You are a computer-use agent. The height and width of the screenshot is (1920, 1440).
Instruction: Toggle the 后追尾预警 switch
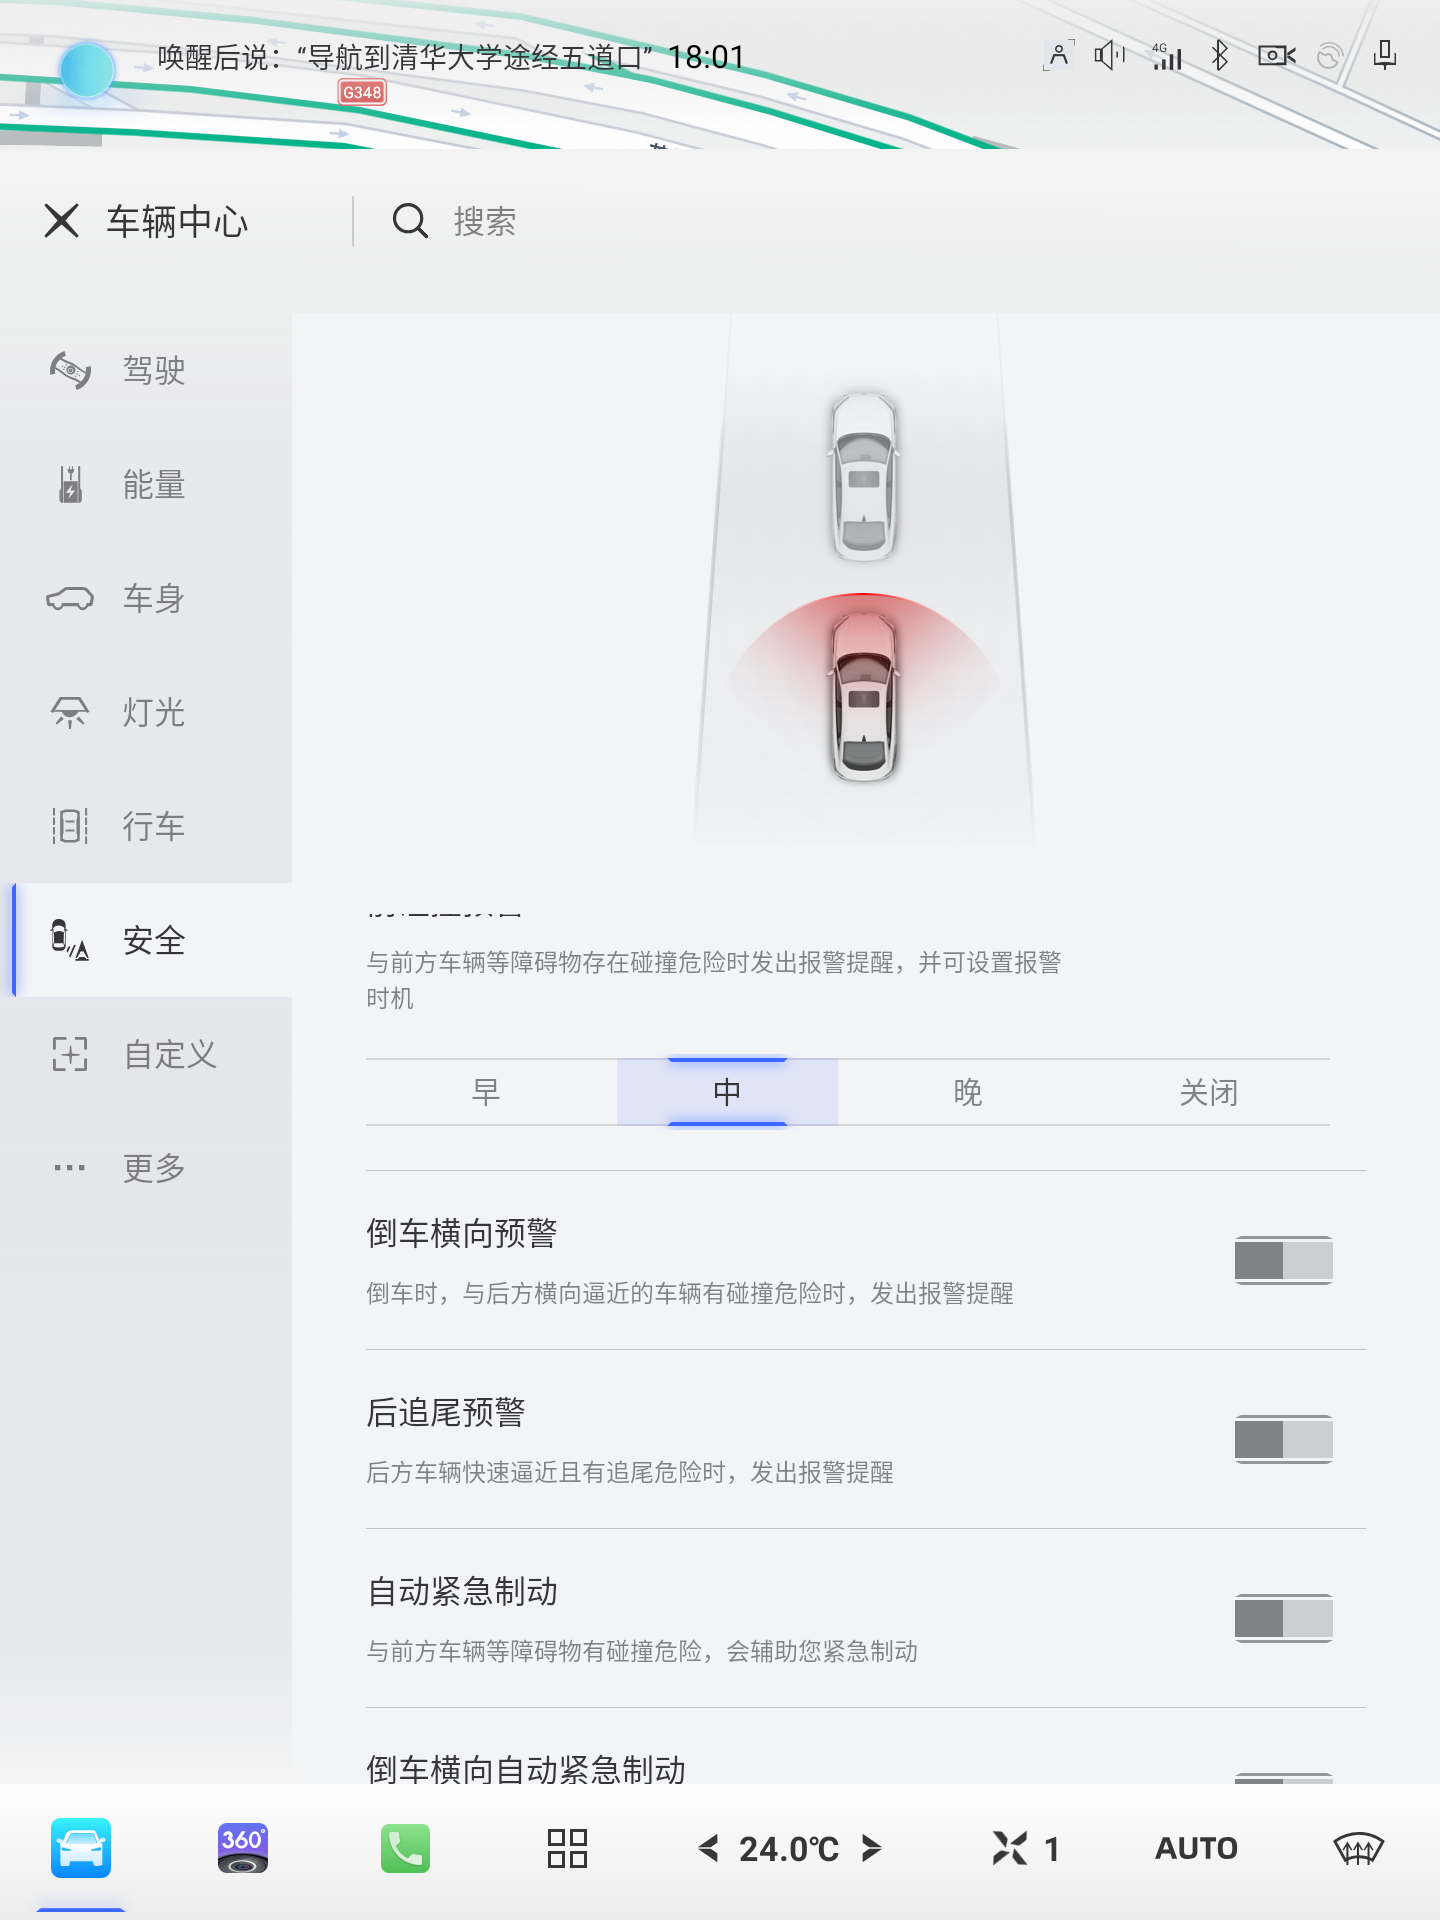pyautogui.click(x=1283, y=1439)
